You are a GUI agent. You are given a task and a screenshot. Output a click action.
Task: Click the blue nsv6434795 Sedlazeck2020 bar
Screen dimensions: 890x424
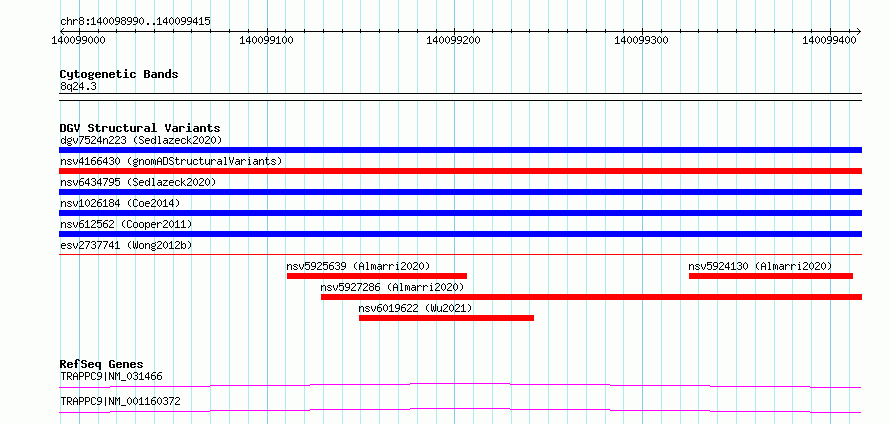pyautogui.click(x=460, y=192)
